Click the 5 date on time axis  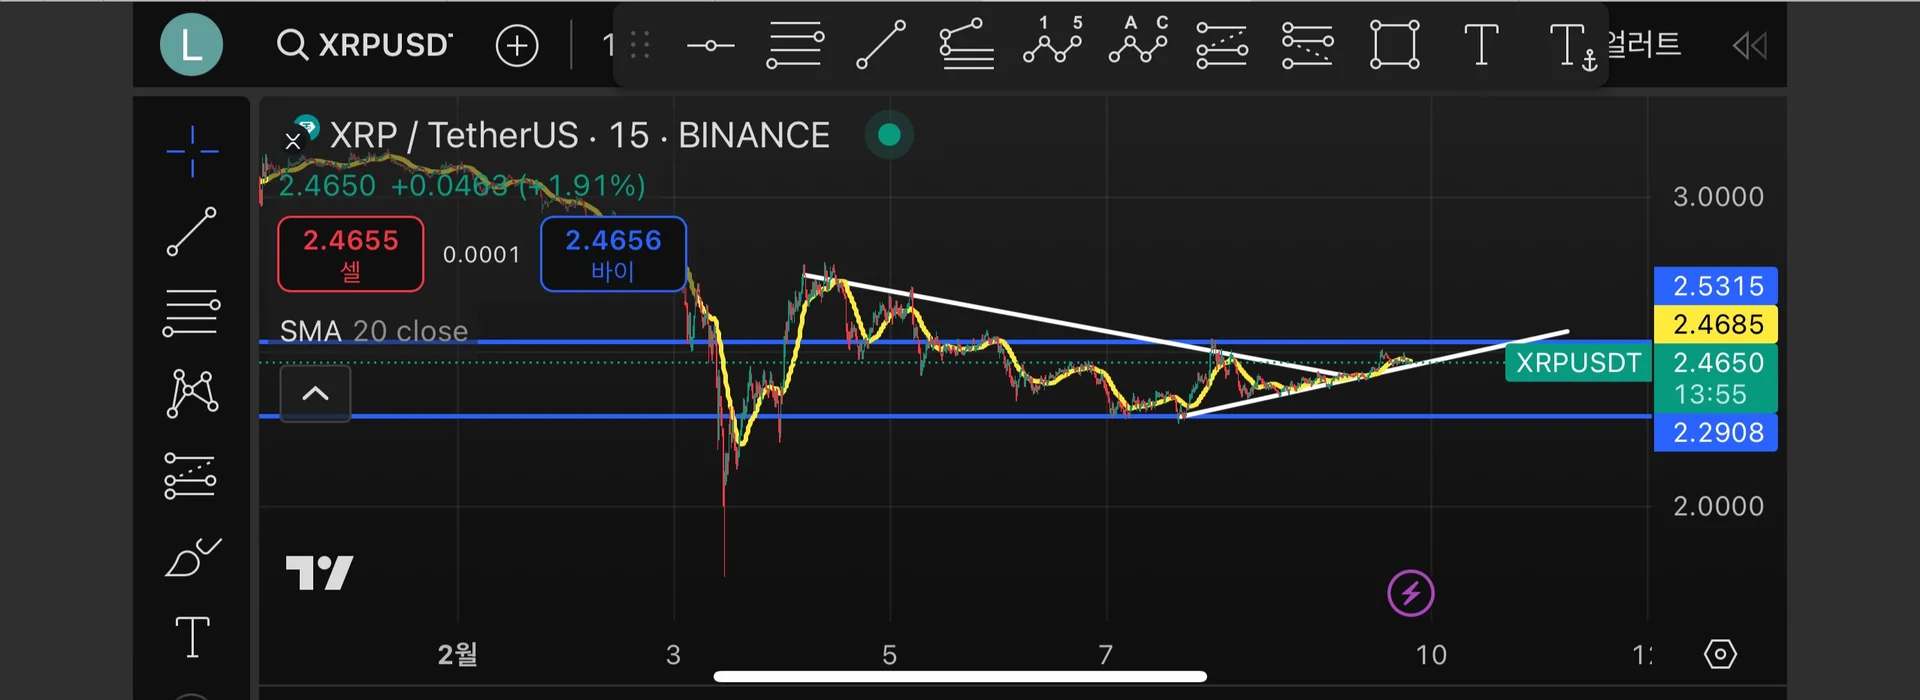(x=889, y=655)
